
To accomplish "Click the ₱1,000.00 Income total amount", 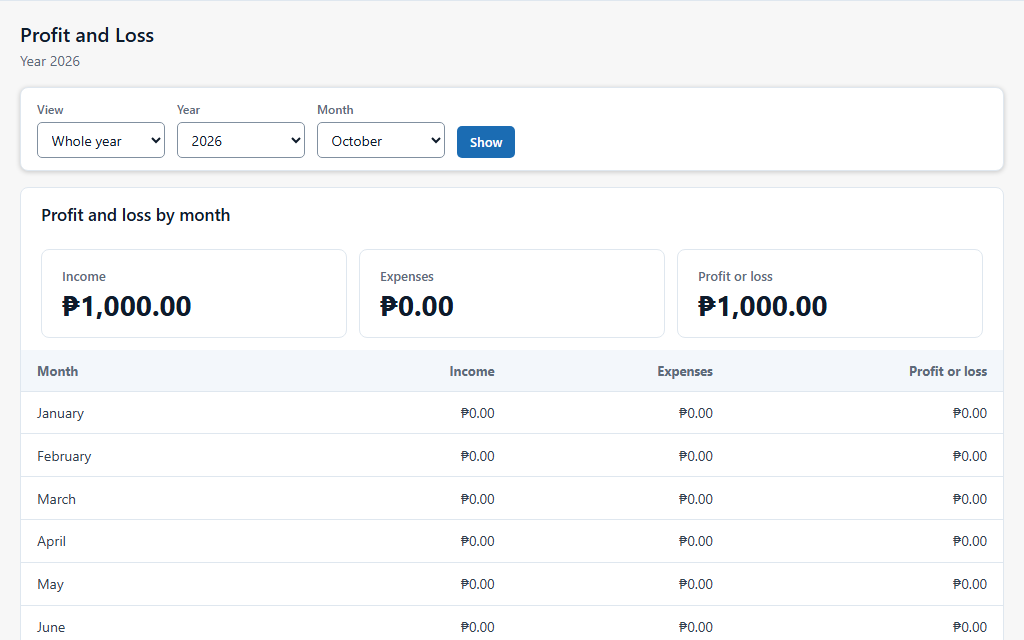I will [127, 307].
